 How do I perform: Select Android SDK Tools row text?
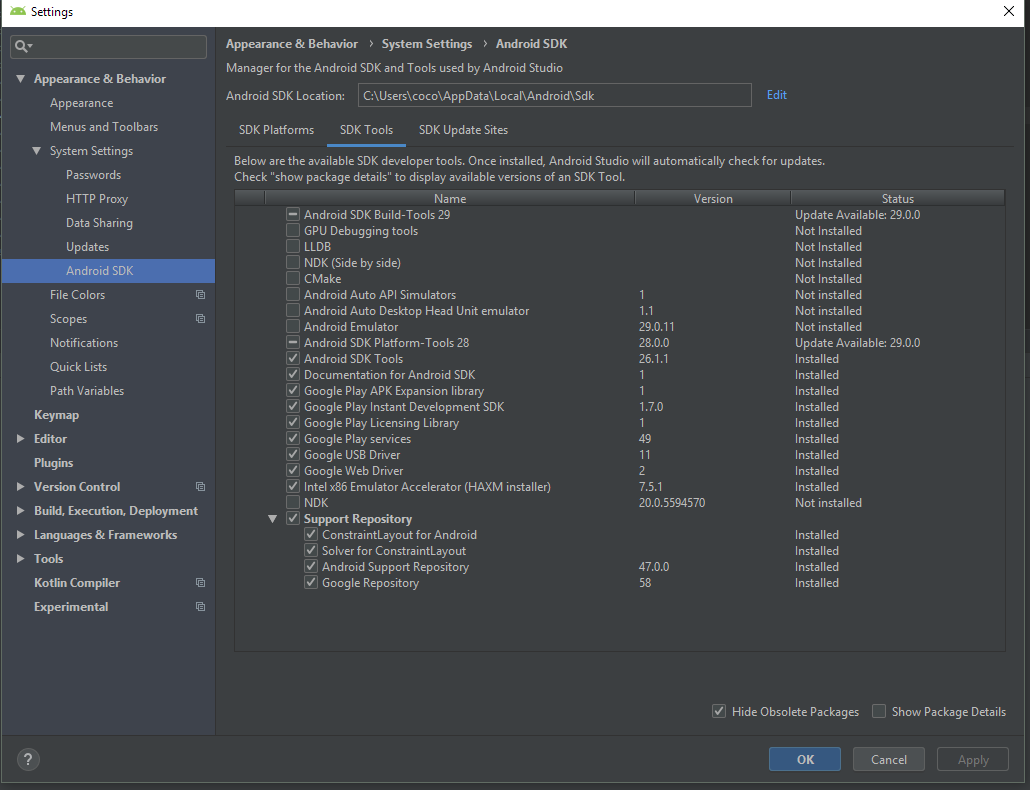(x=353, y=359)
